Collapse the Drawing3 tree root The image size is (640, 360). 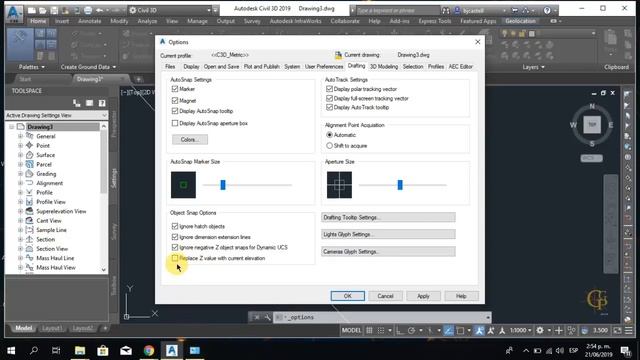(x=11, y=127)
